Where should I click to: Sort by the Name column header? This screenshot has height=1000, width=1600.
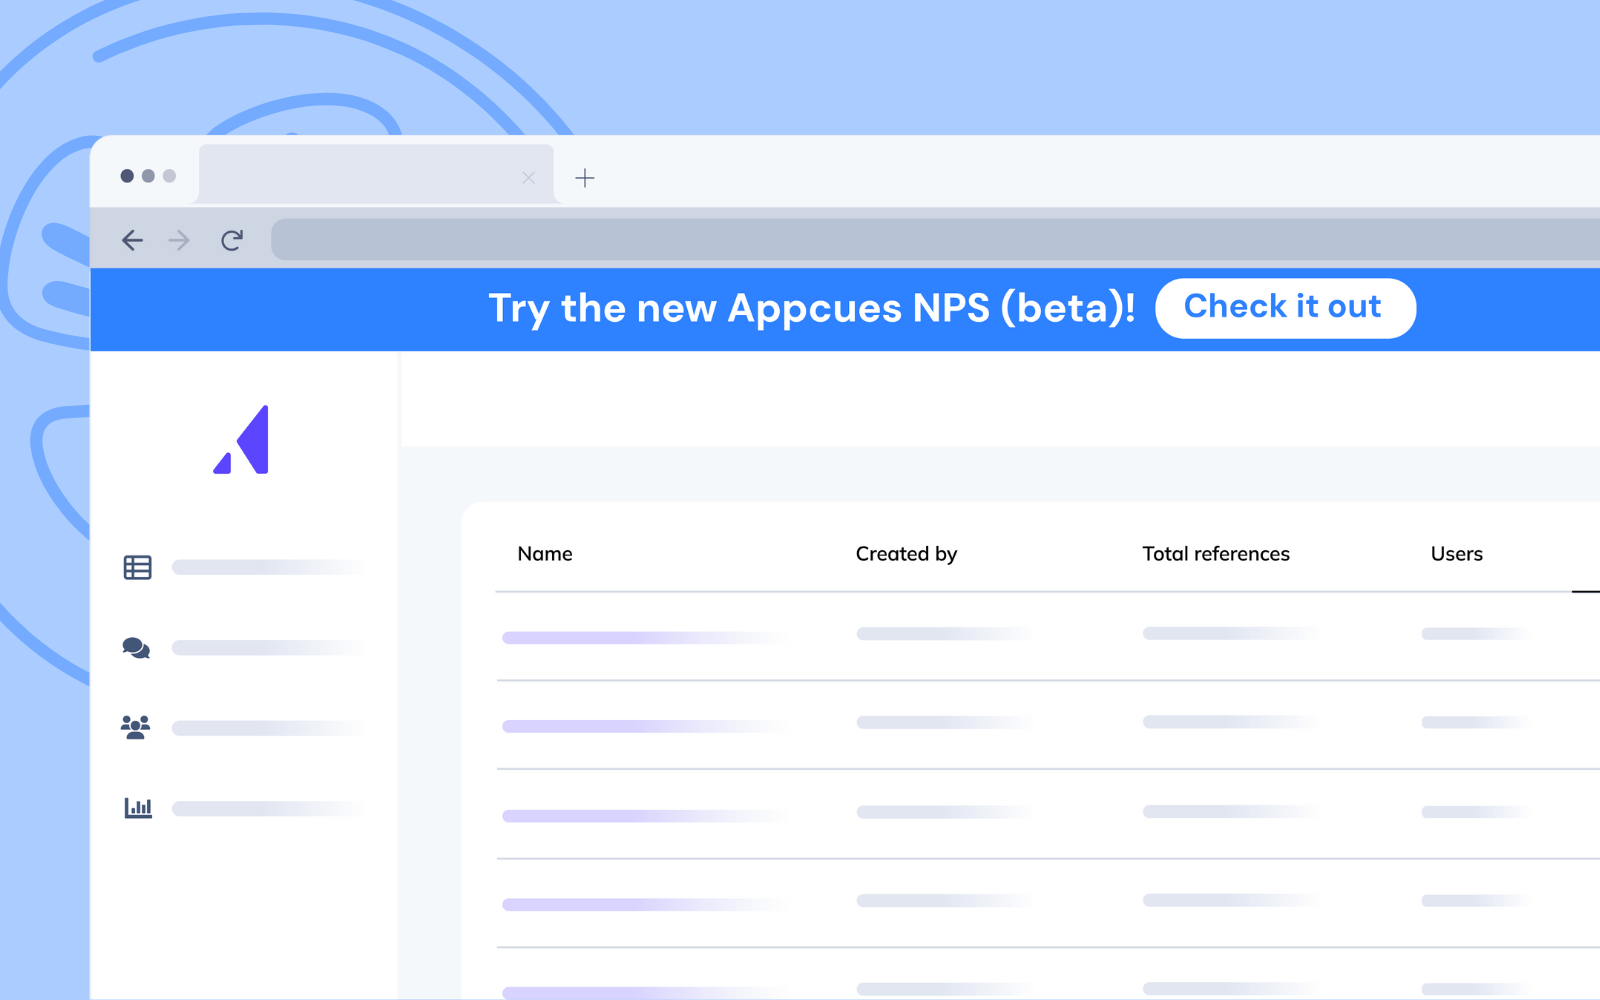545,554
